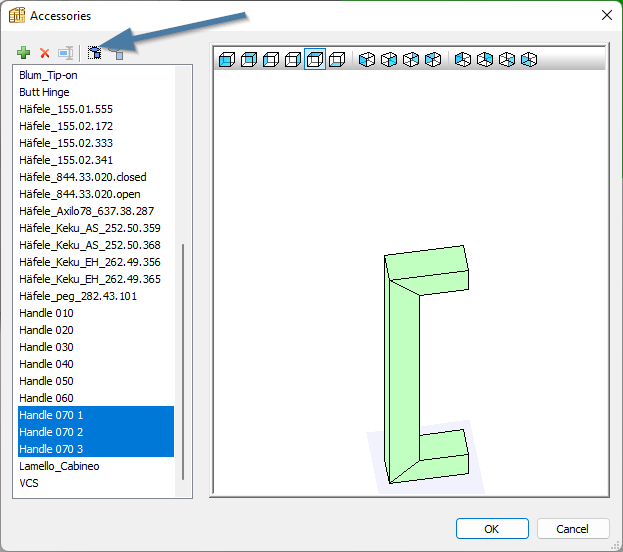Select Häfele_155.02.341 entry
Image resolution: width=623 pixels, height=552 pixels.
click(96, 160)
